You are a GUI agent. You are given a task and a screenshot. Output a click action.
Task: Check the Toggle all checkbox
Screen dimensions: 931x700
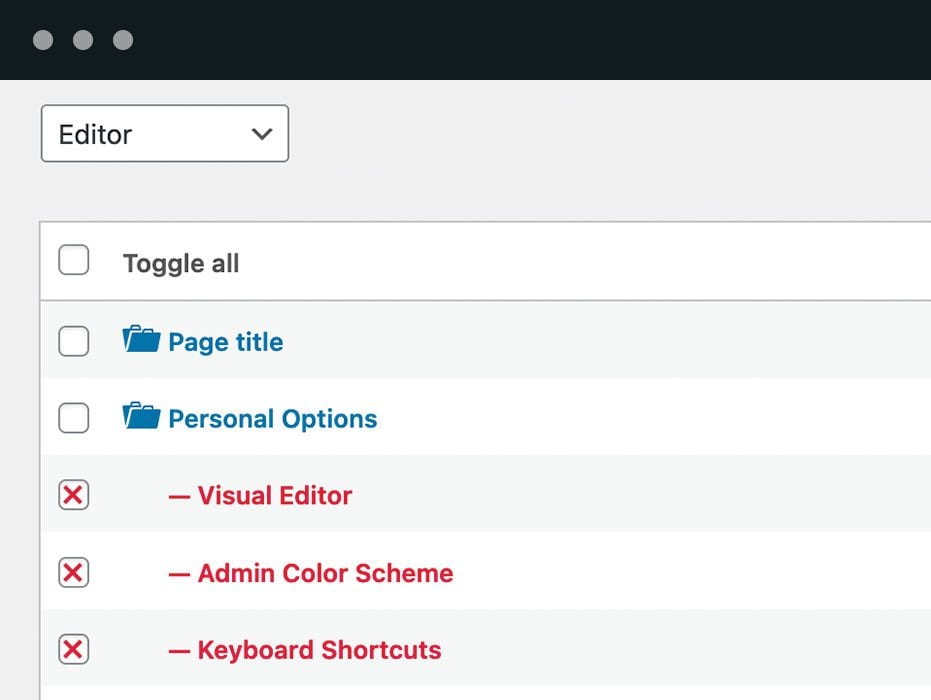[74, 261]
